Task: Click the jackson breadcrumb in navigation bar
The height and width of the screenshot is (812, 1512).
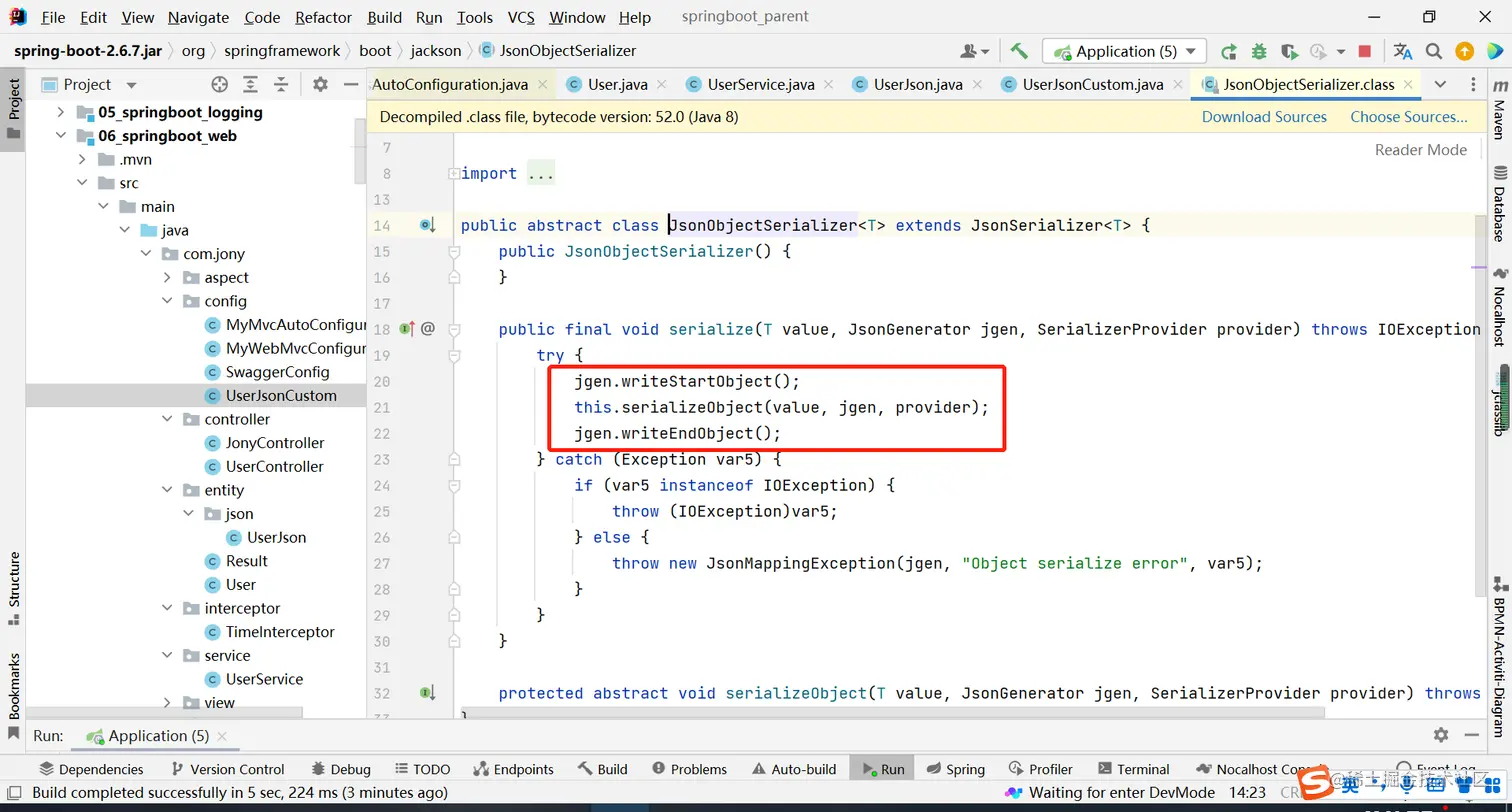Action: pos(435,51)
